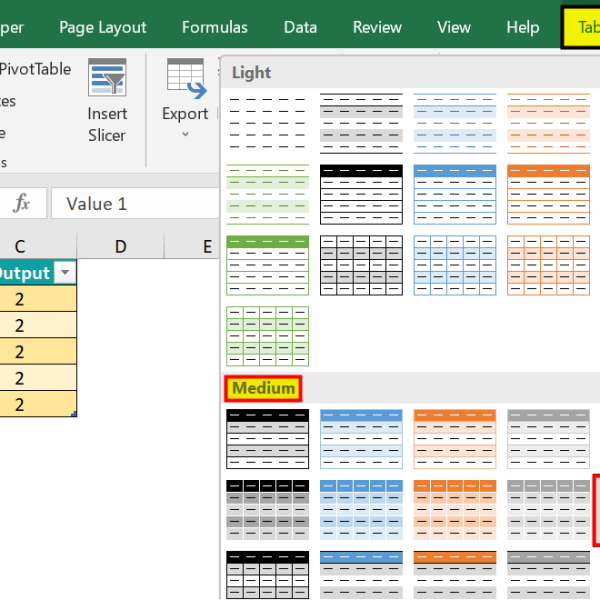Click the Insert Slicer button
The image size is (600, 600).
point(107,101)
